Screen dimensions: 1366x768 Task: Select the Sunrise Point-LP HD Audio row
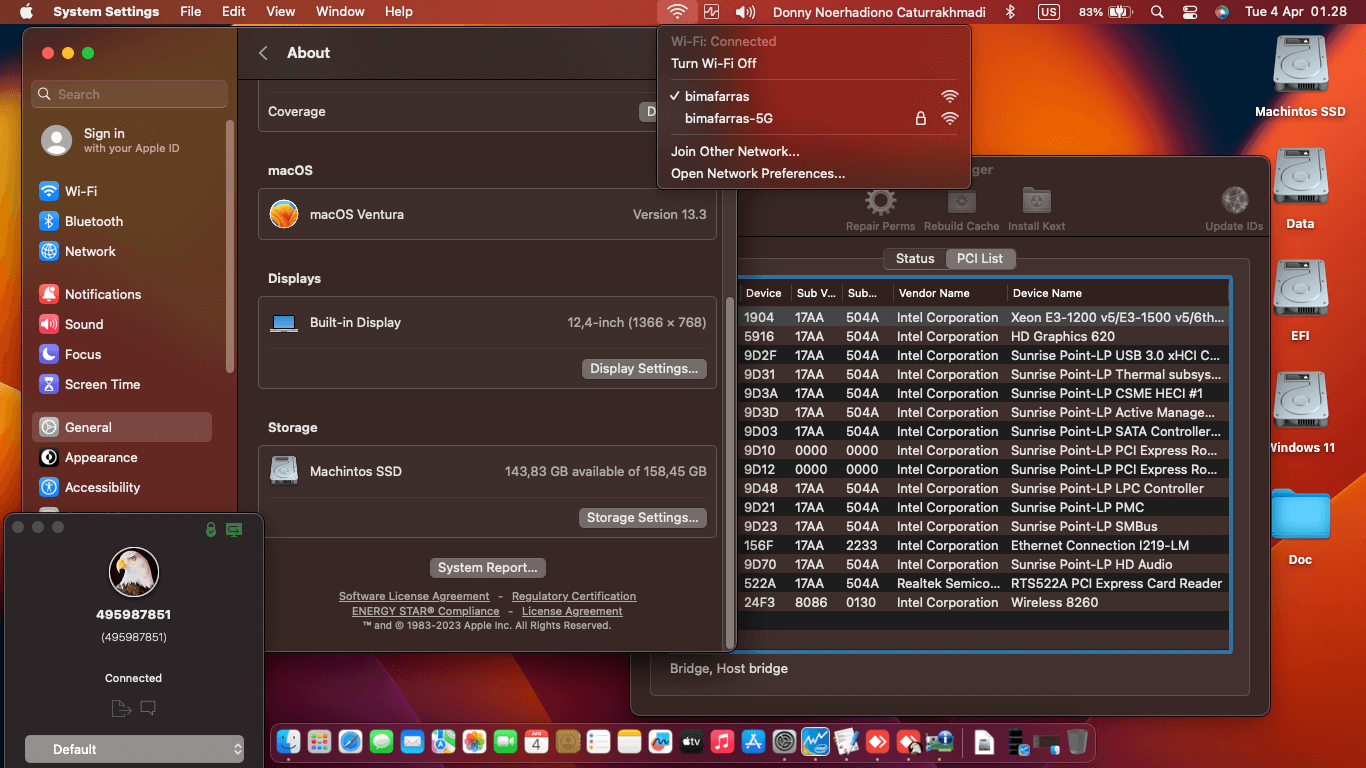click(984, 564)
